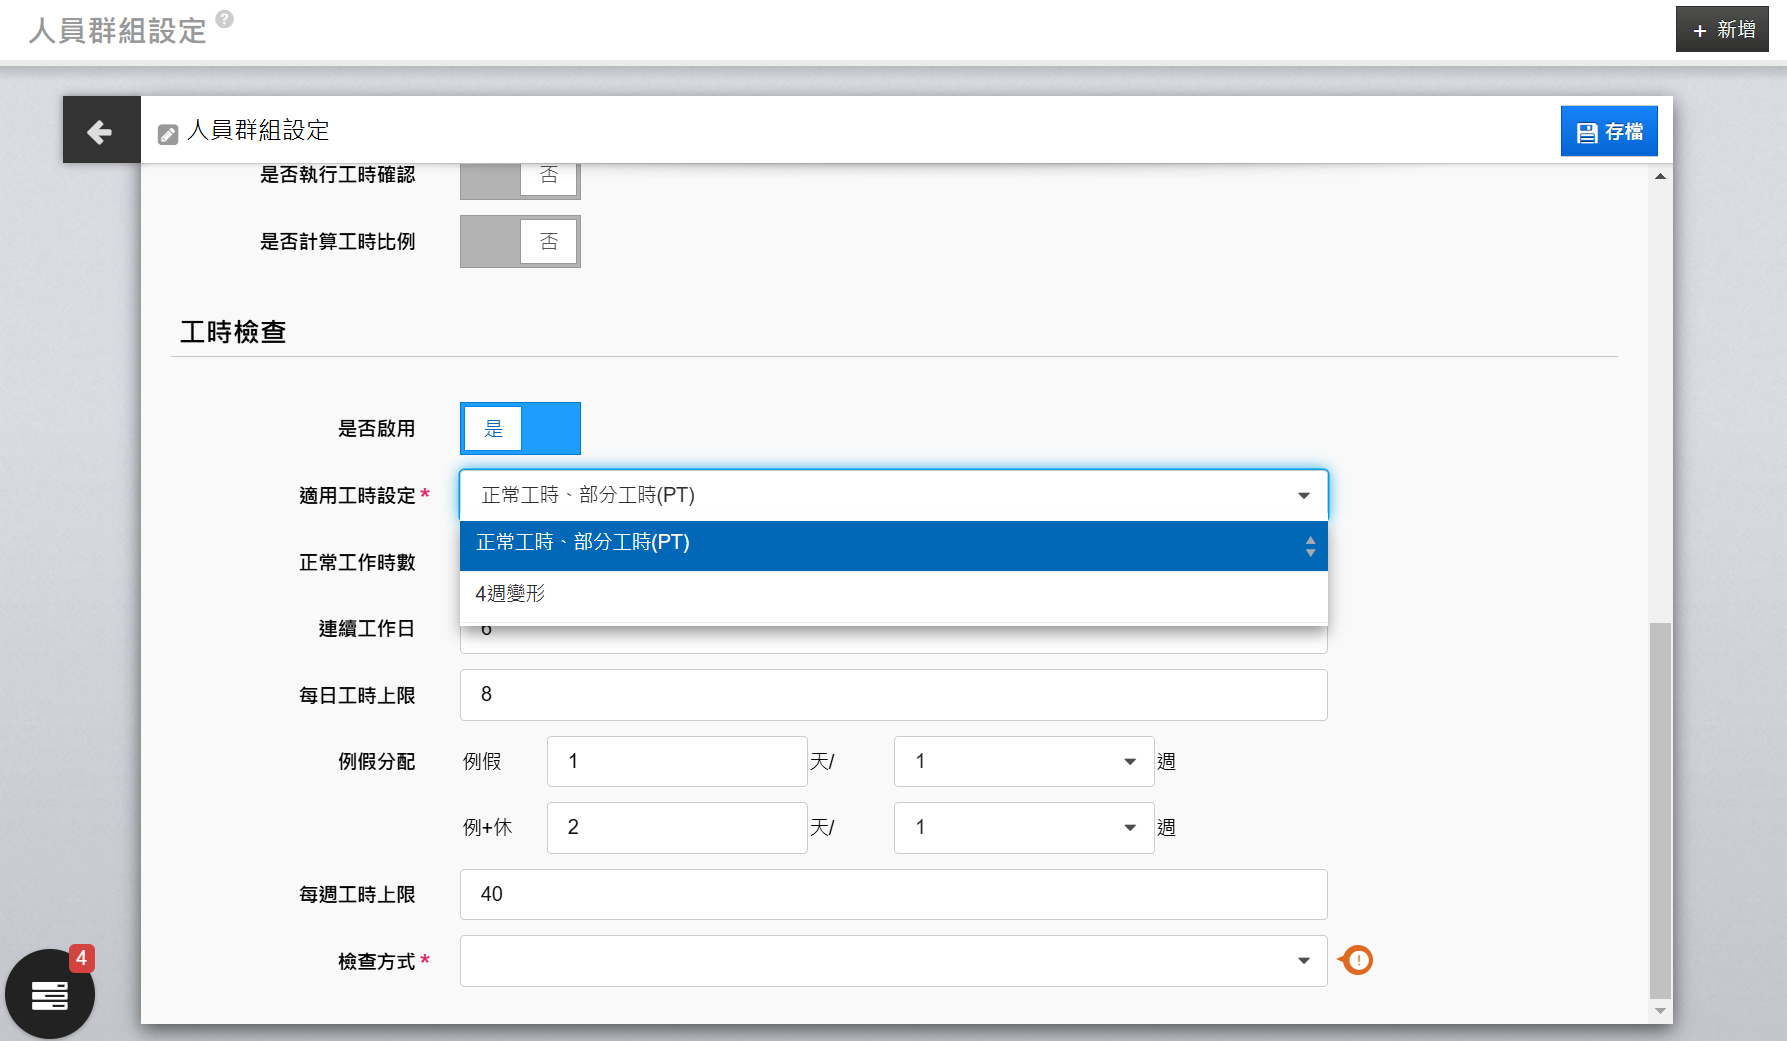Toggle the 是否計算工時比例 switch
Viewport: 1787px width, 1041px height.
520,242
